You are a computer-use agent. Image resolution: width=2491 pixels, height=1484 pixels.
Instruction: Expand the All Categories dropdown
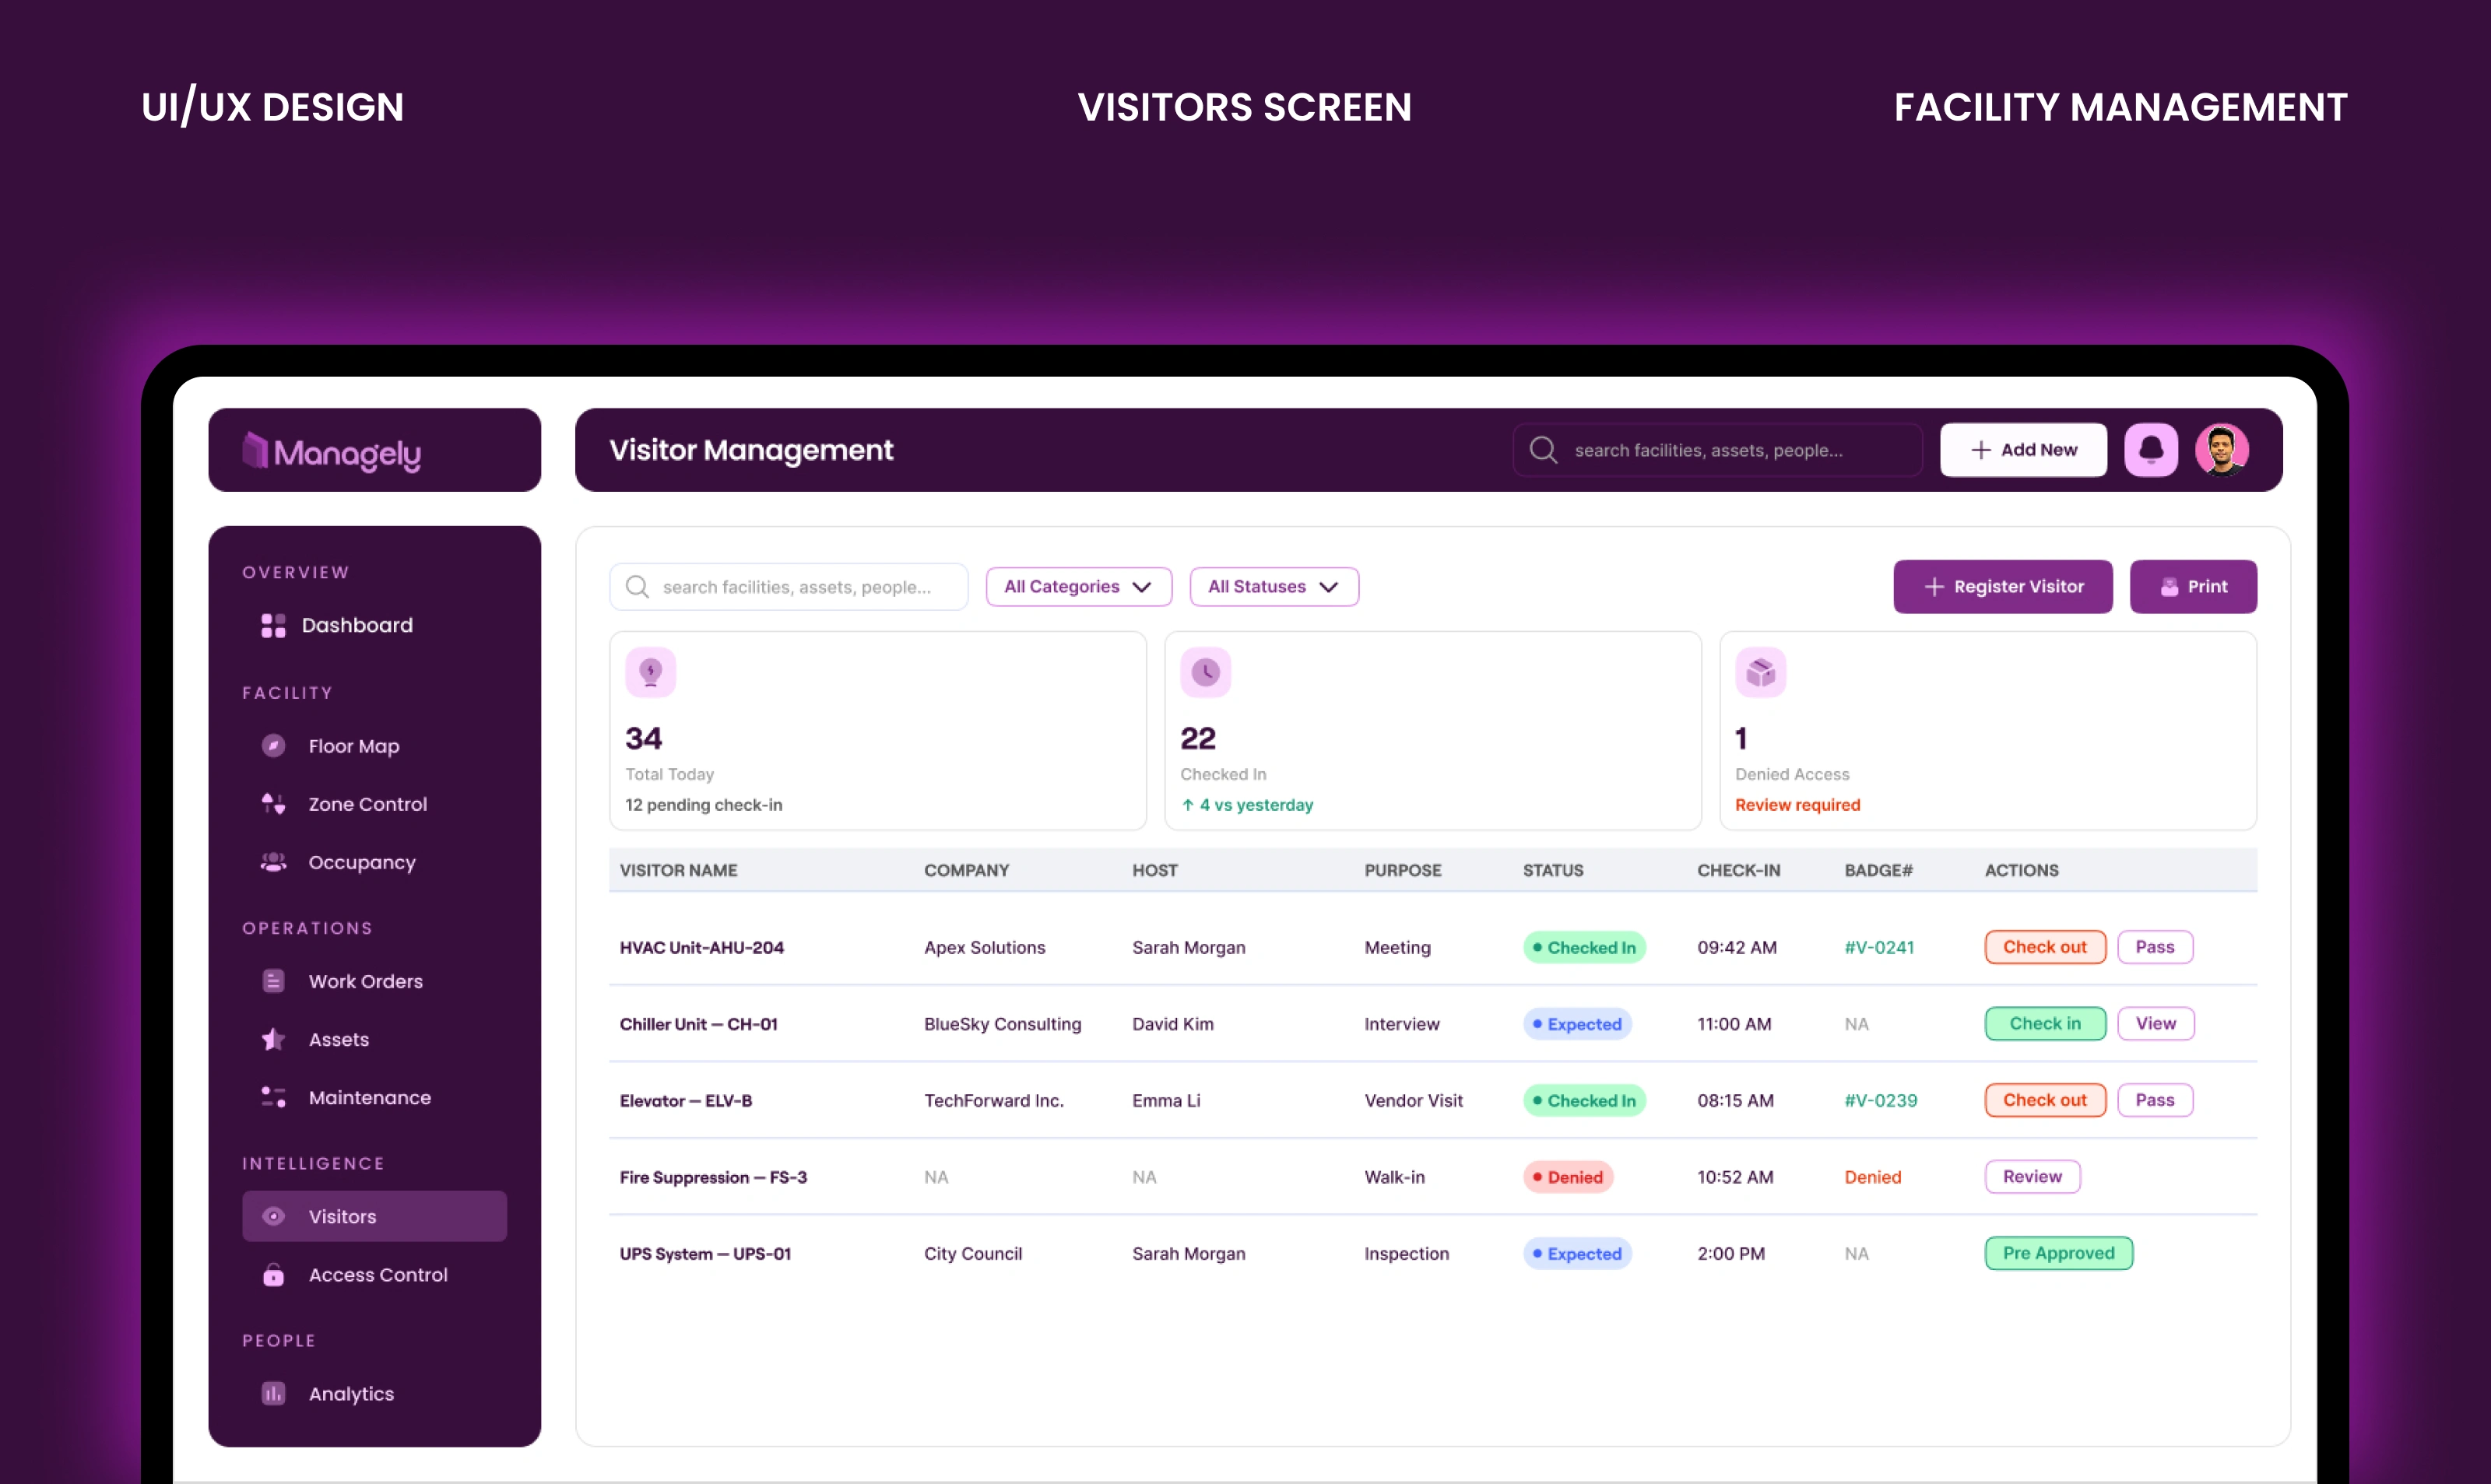tap(1078, 587)
